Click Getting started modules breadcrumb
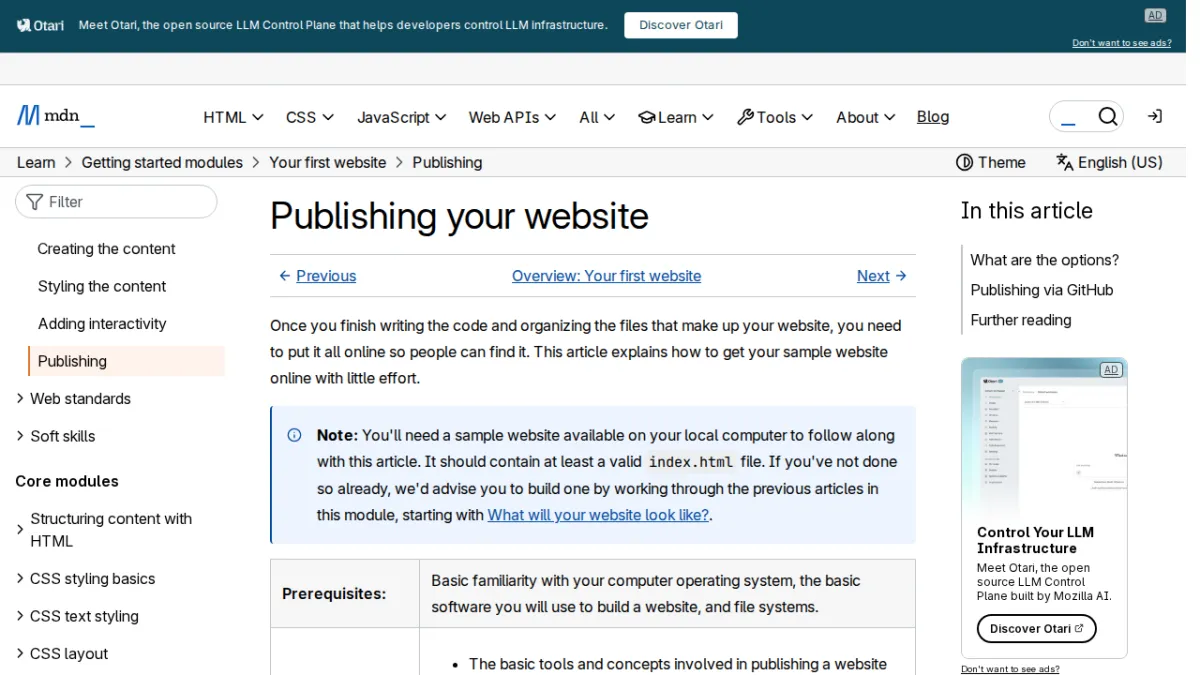 (162, 162)
